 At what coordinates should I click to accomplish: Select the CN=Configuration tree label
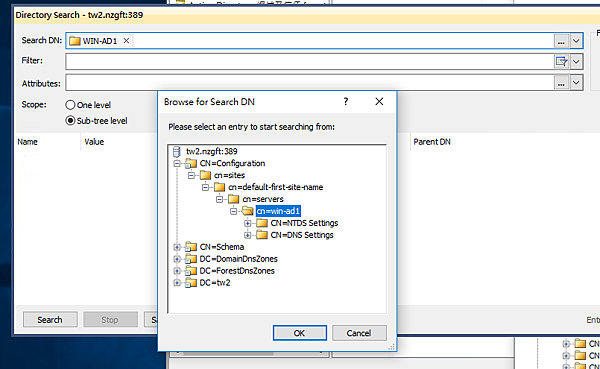tap(232, 163)
